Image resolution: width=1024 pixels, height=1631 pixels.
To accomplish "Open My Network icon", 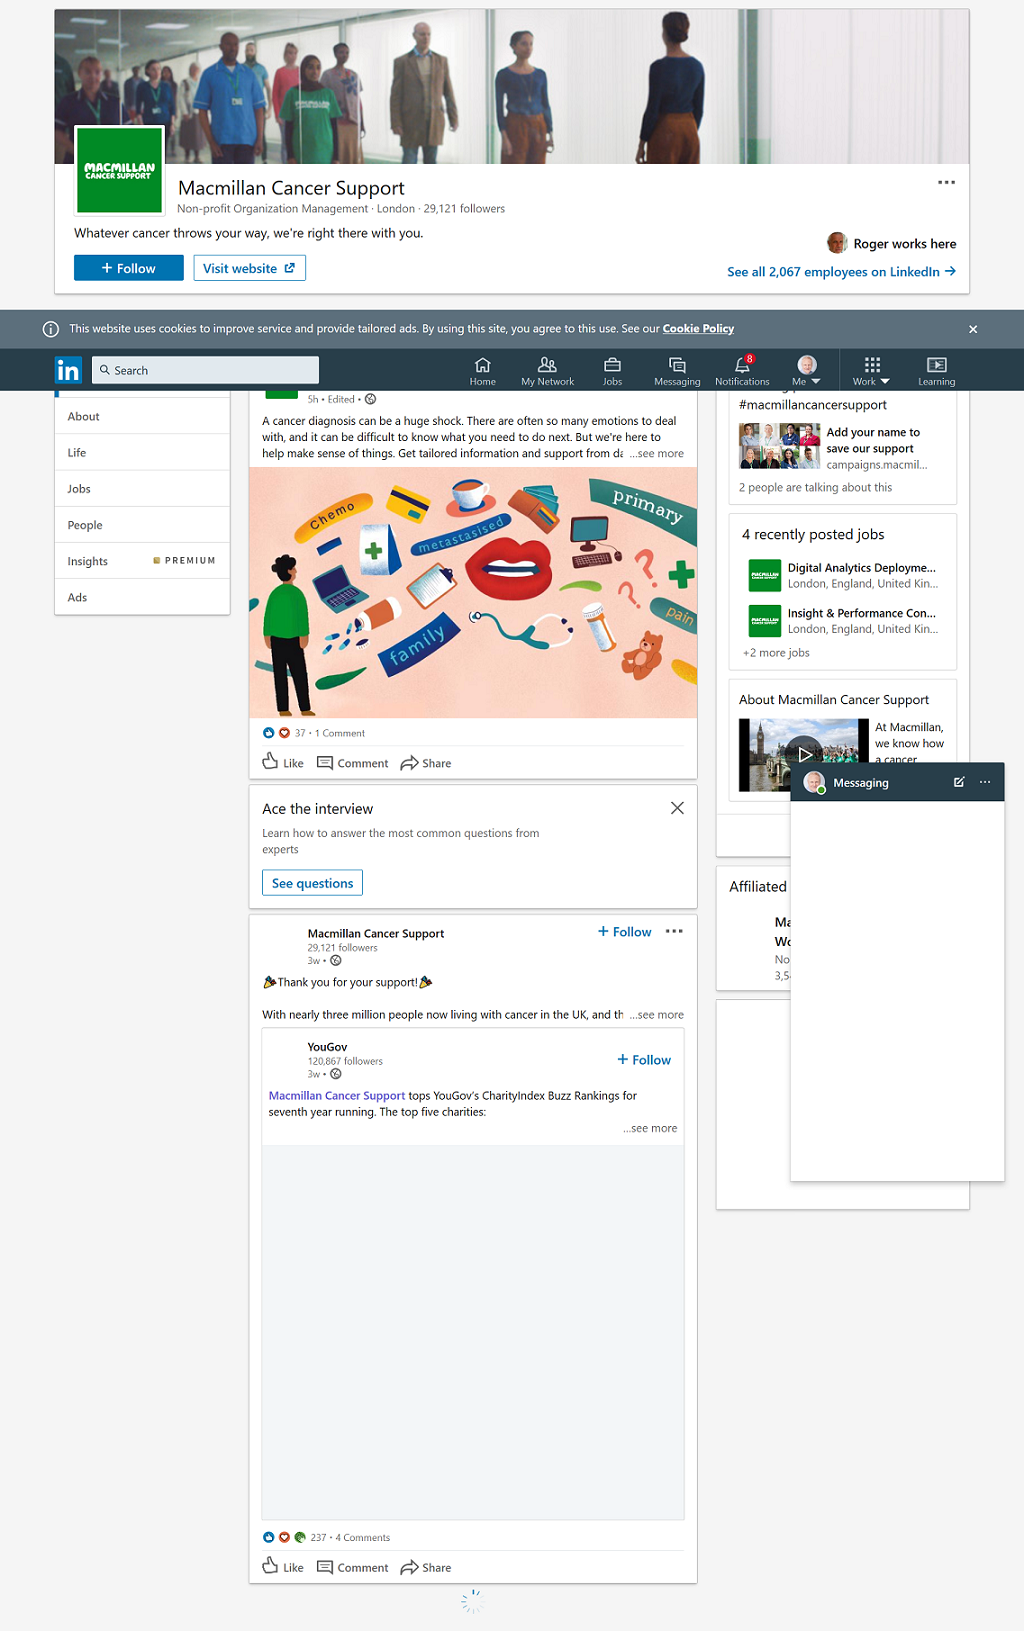I will click(x=547, y=370).
